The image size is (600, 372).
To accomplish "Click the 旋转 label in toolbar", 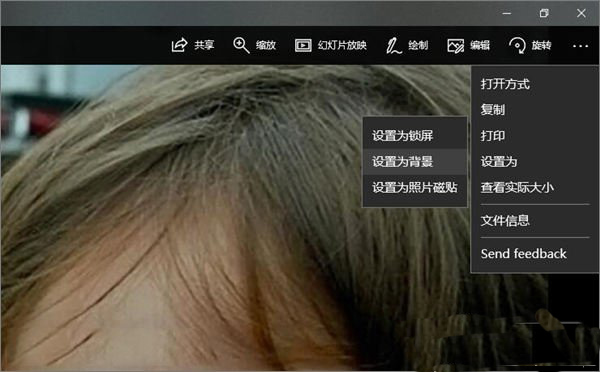I will tap(541, 45).
